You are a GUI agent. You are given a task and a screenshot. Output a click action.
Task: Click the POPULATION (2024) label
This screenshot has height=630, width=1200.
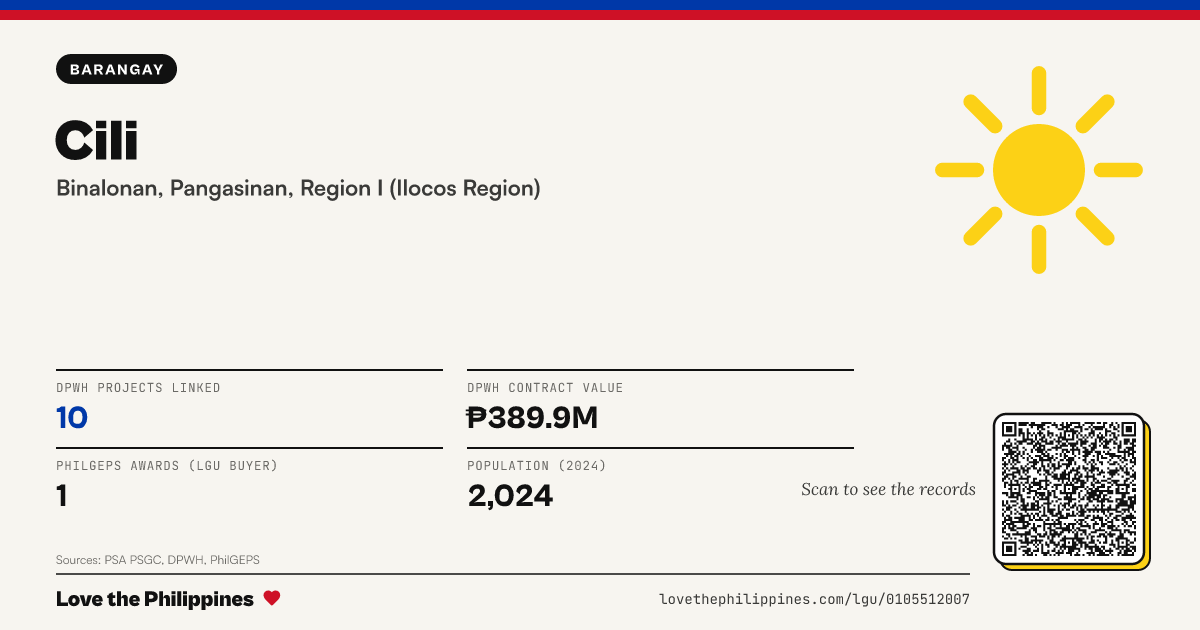pyautogui.click(x=537, y=466)
